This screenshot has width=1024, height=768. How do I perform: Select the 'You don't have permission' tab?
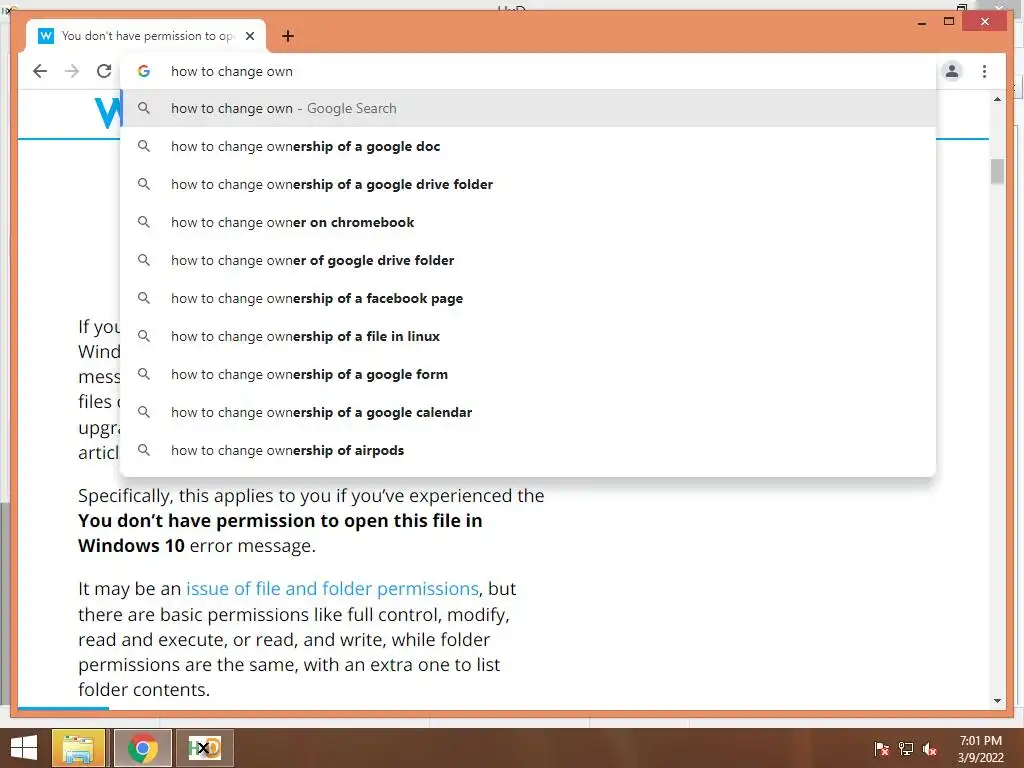pyautogui.click(x=146, y=36)
